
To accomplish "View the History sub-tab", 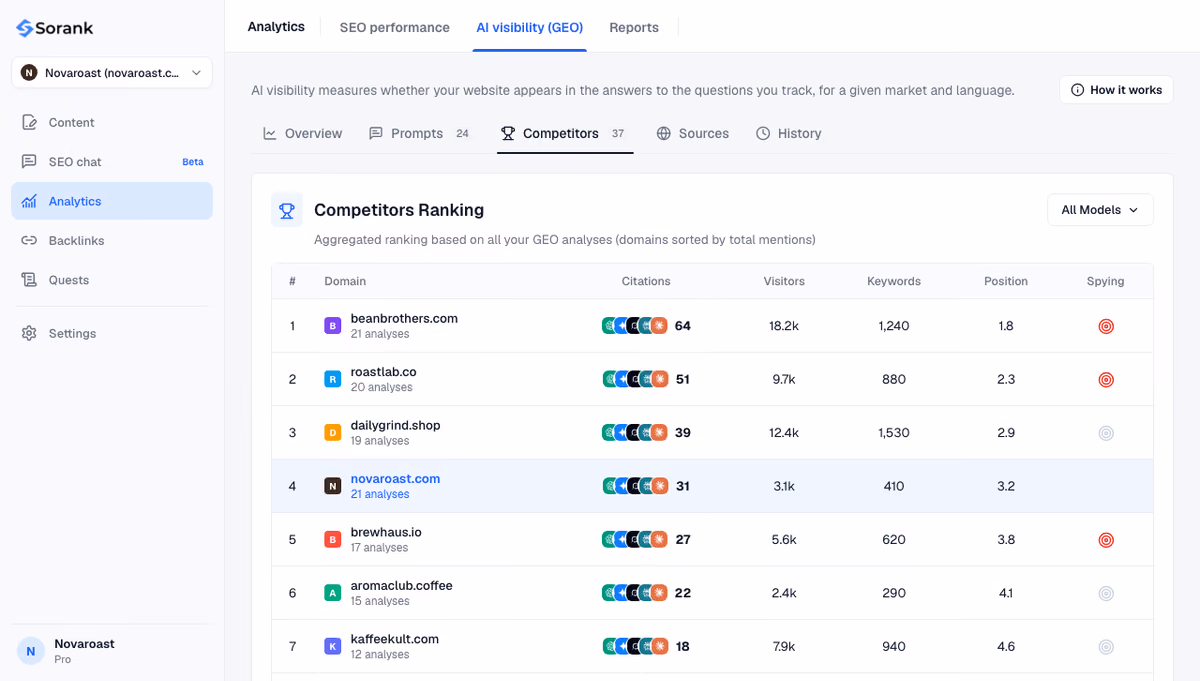I will pyautogui.click(x=789, y=133).
